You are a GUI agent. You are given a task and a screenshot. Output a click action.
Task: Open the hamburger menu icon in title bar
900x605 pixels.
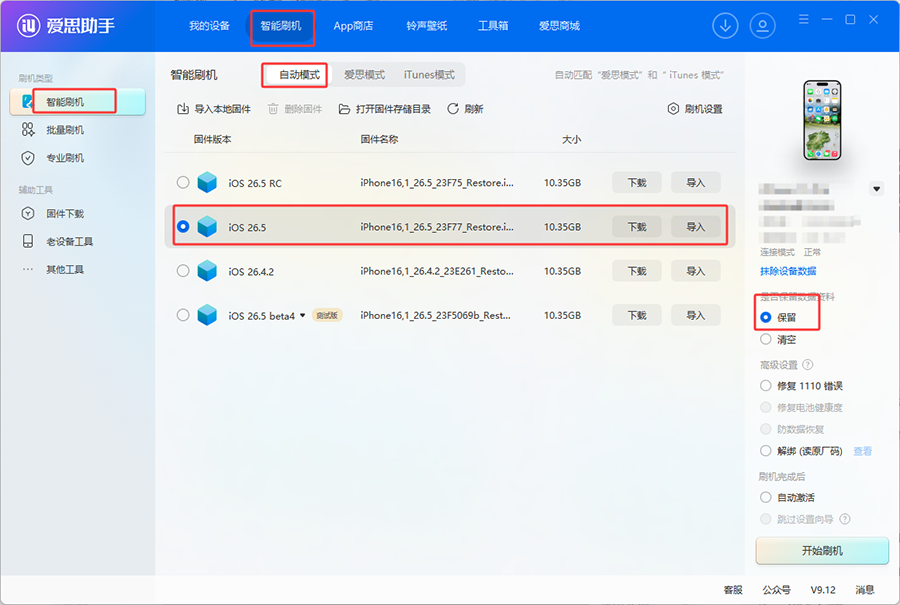[804, 20]
